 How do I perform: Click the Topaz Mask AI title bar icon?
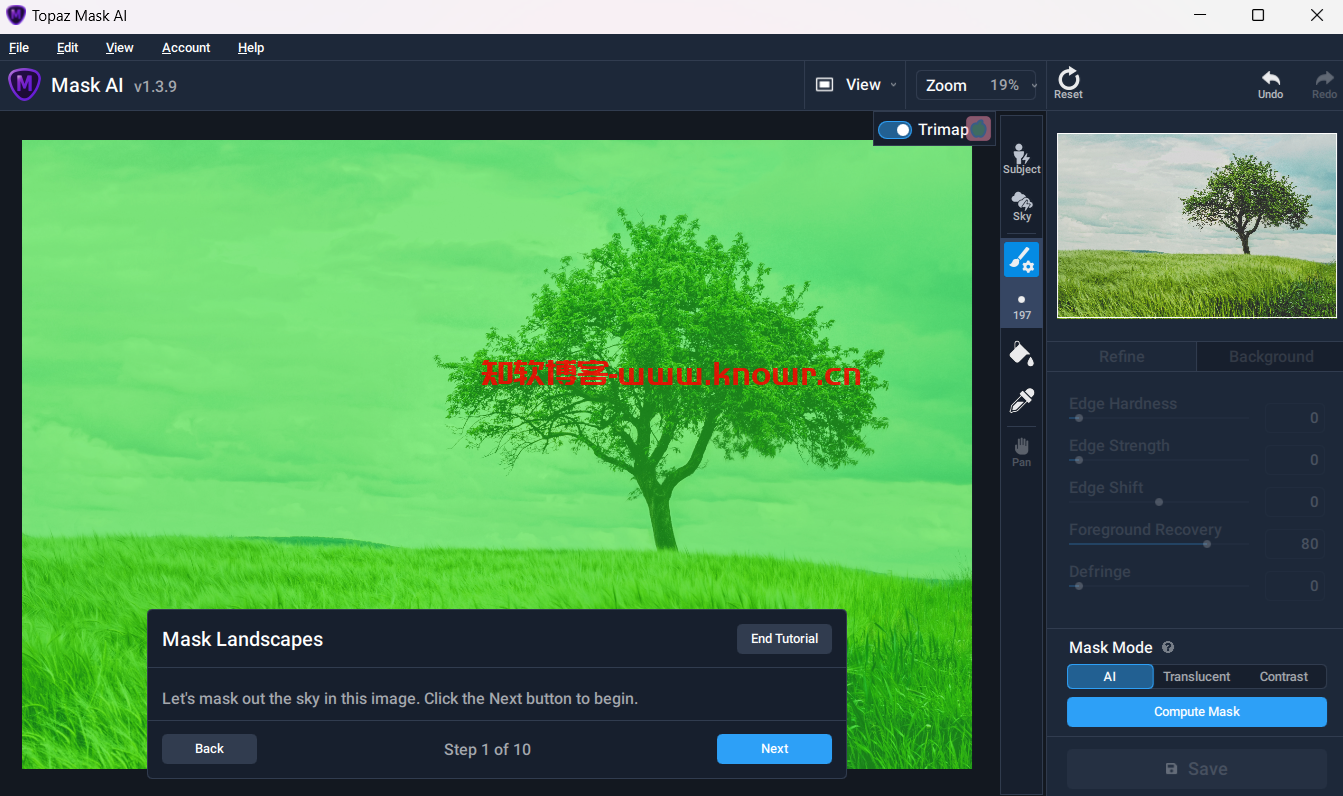point(15,16)
